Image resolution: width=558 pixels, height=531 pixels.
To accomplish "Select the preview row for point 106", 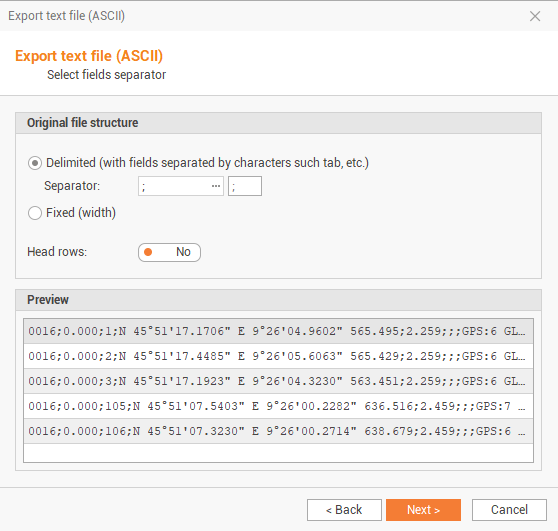I will [278, 431].
